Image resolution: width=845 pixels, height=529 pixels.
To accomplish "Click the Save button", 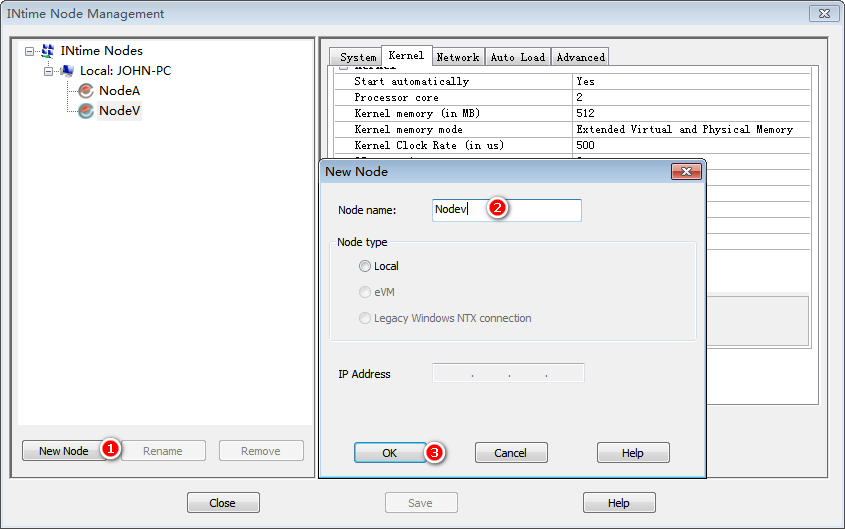I will [x=421, y=503].
